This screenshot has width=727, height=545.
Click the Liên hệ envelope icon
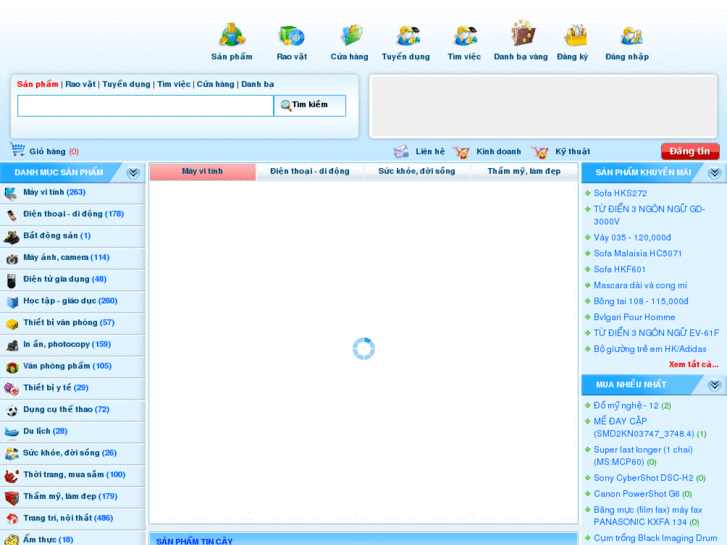[401, 151]
